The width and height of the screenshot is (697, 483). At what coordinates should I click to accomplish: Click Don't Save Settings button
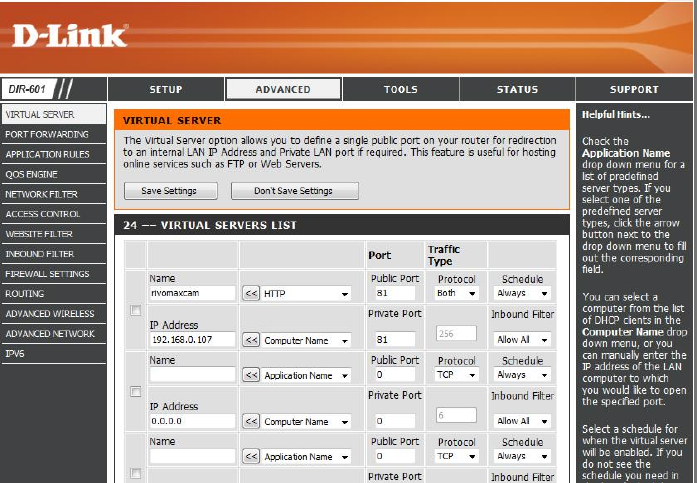(x=294, y=191)
